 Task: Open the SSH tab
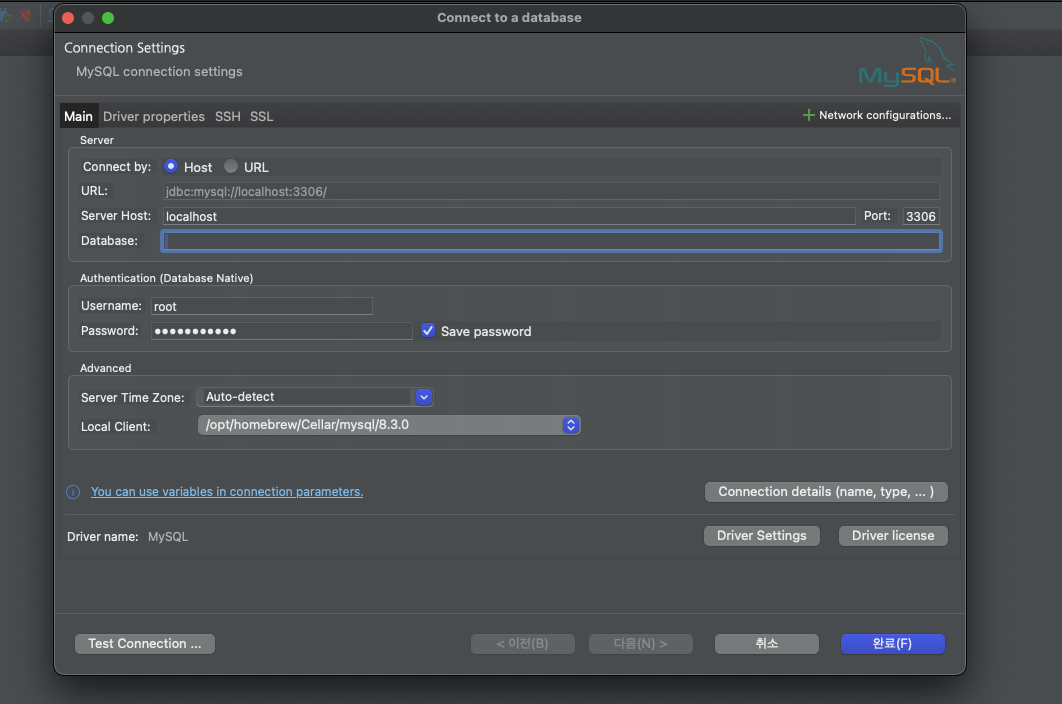point(228,117)
